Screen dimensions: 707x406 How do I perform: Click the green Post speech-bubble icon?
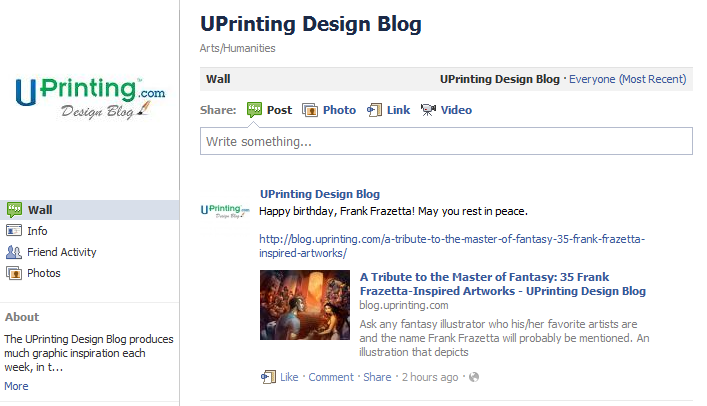[254, 110]
